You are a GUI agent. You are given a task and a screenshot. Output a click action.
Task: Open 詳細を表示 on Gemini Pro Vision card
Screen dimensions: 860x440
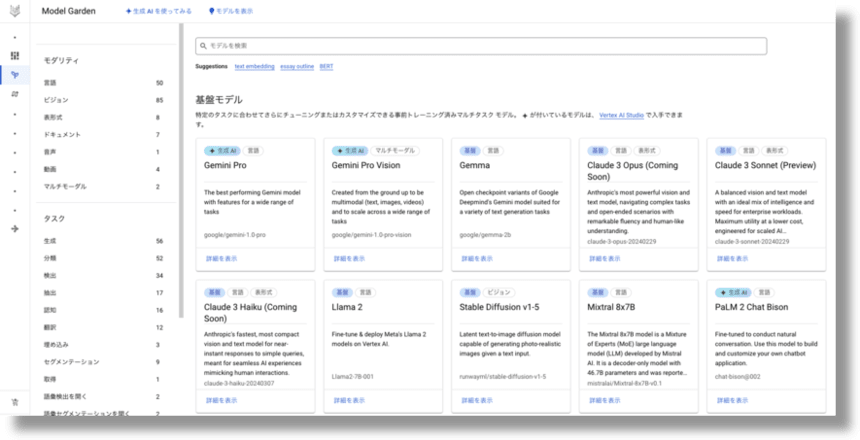pyautogui.click(x=349, y=258)
